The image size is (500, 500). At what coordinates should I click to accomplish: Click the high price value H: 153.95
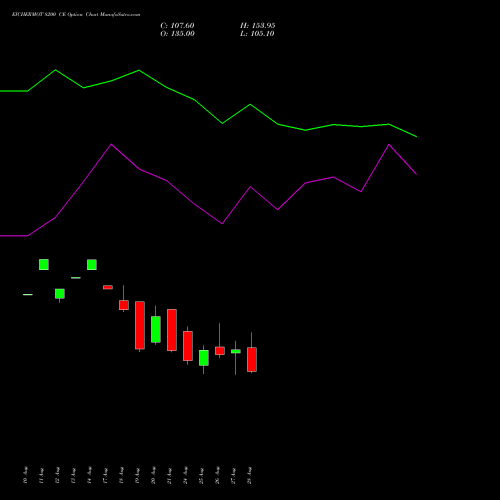258,26
